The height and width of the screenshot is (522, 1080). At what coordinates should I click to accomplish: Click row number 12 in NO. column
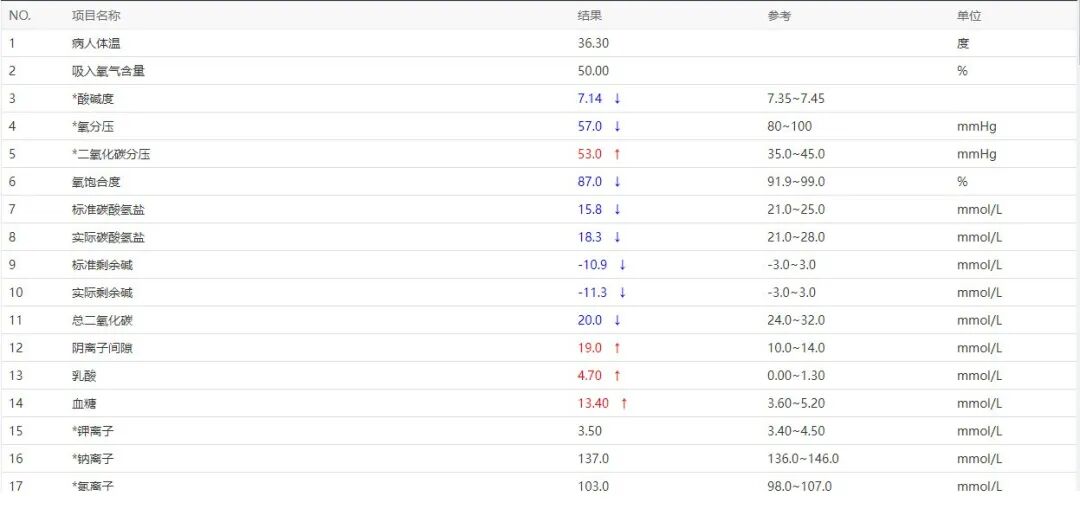[16, 348]
